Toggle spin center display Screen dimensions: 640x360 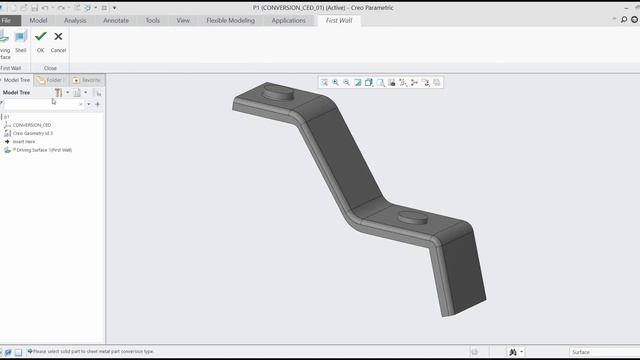[414, 82]
